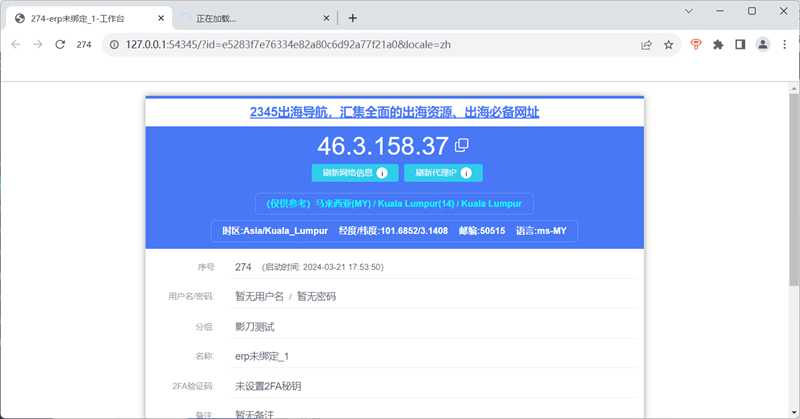Image resolution: width=800 pixels, height=419 pixels.
Task: Minimize the browser window
Action: click(720, 11)
